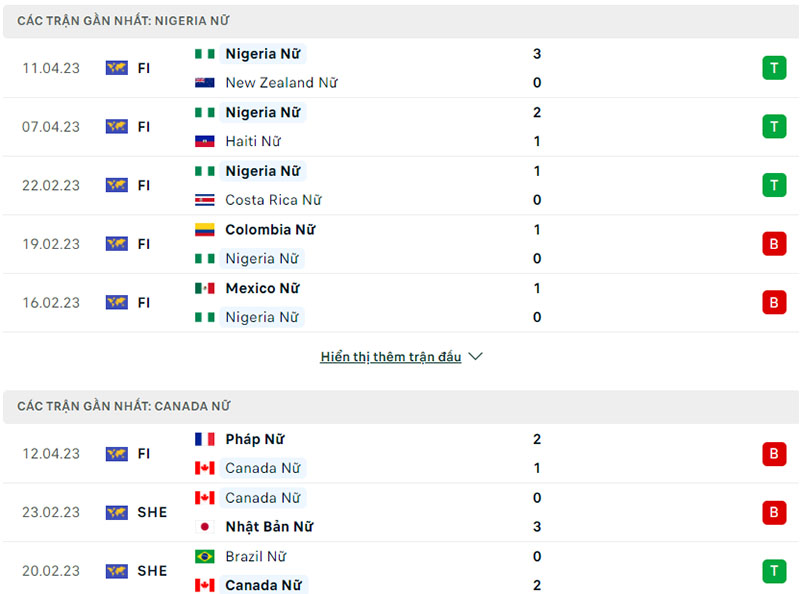Click the Brazil flag icon
This screenshot has width=800, height=594.
point(205,556)
